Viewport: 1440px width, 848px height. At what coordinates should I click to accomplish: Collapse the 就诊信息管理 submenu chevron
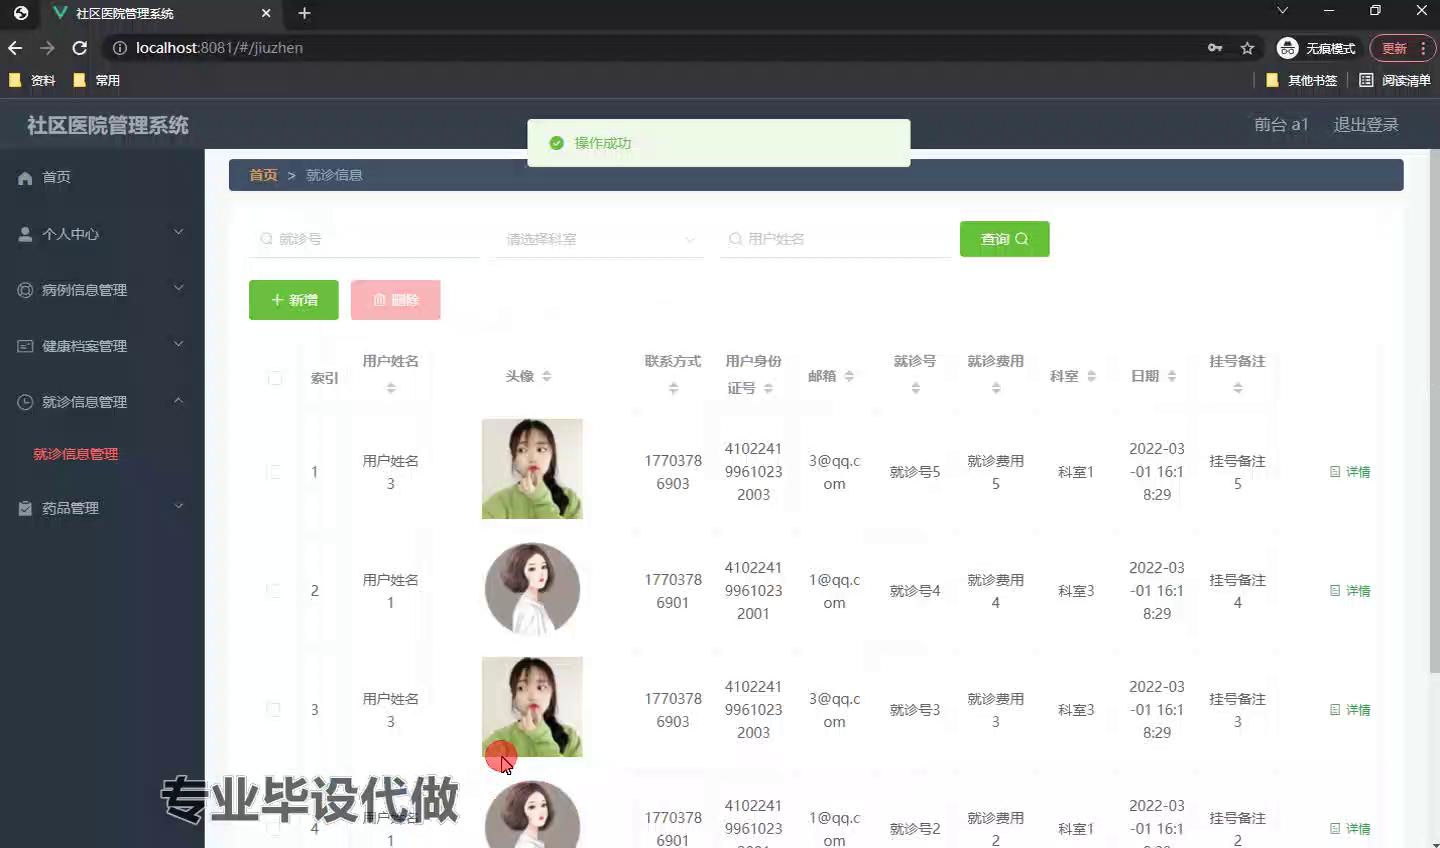tap(178, 401)
